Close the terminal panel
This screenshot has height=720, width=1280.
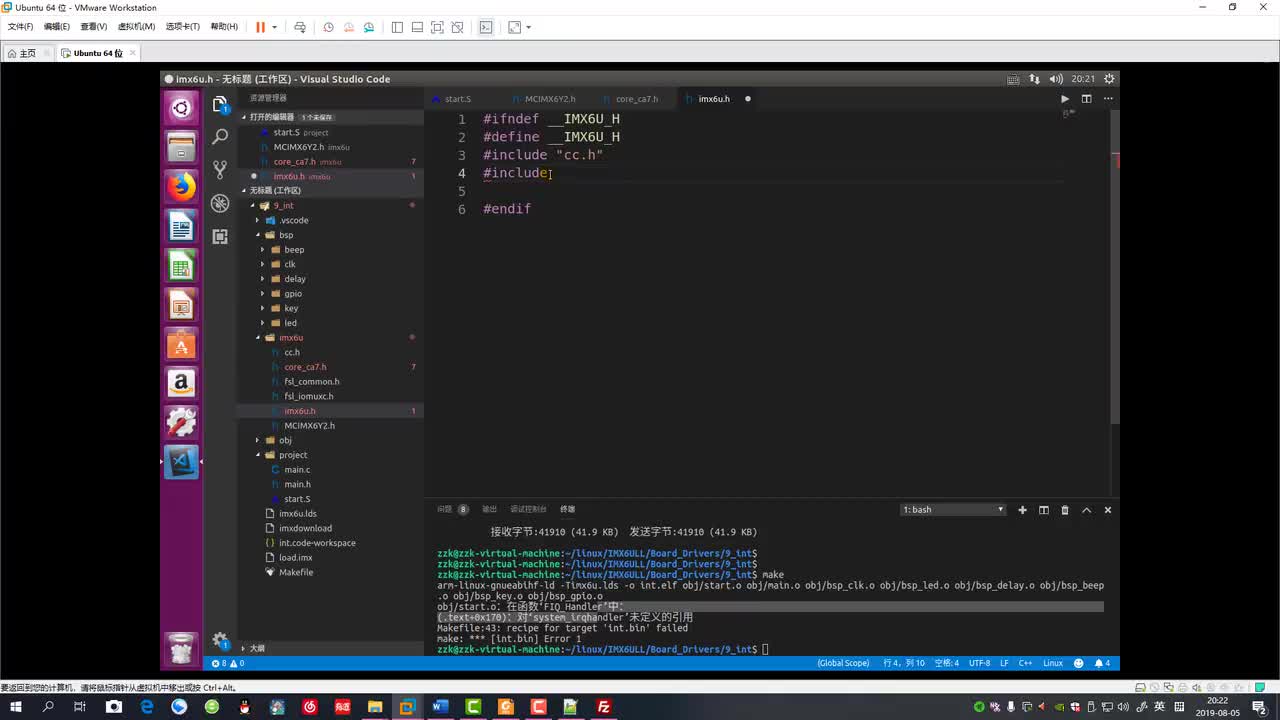coord(1108,510)
